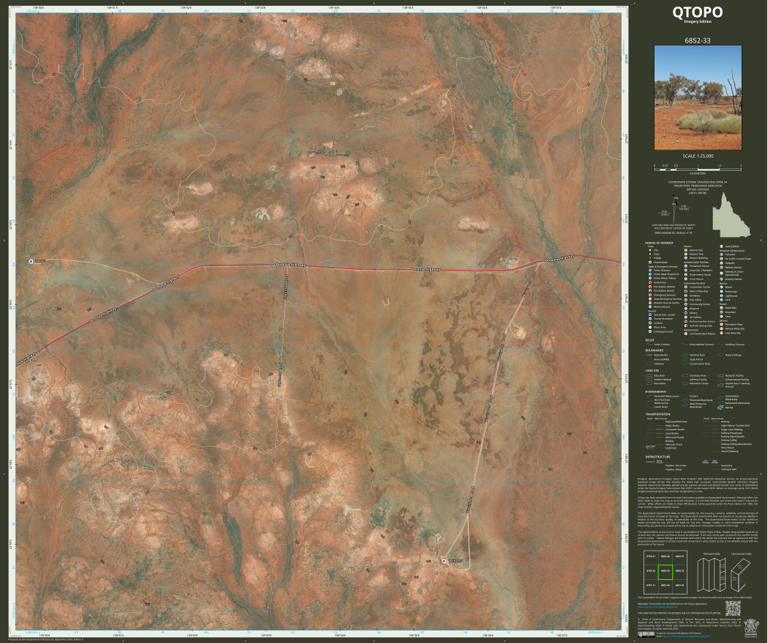Click the Fire Station (Rural) legend icon
768x643 pixels.
(650, 291)
